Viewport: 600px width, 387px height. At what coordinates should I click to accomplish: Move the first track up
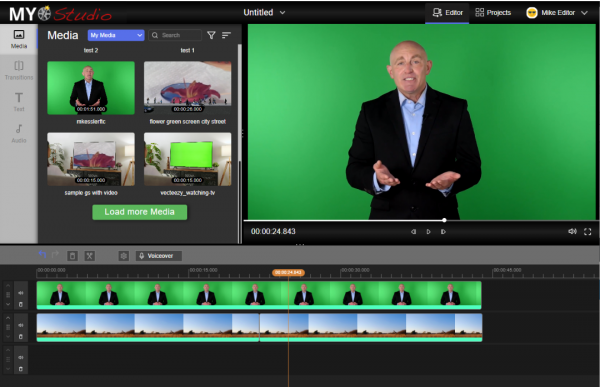[x=8, y=286]
